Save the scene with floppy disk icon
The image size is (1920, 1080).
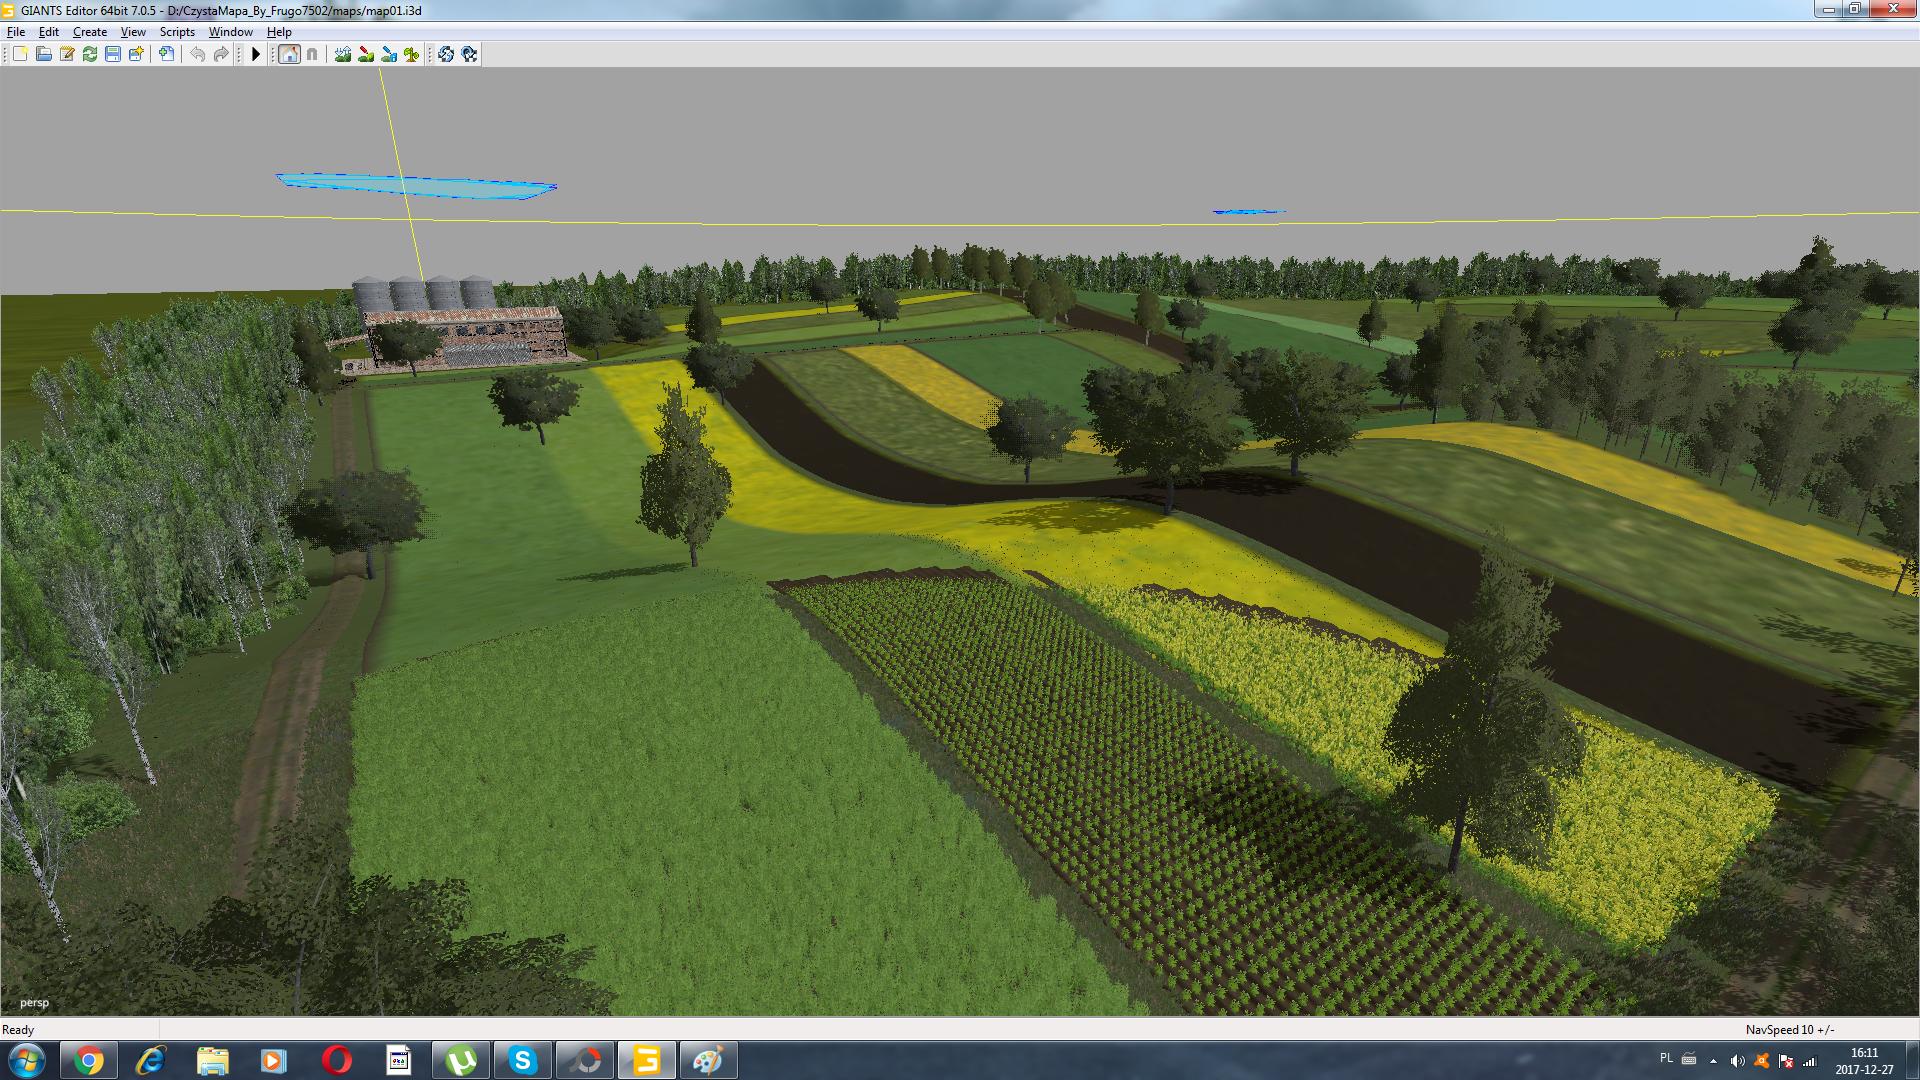coord(113,54)
